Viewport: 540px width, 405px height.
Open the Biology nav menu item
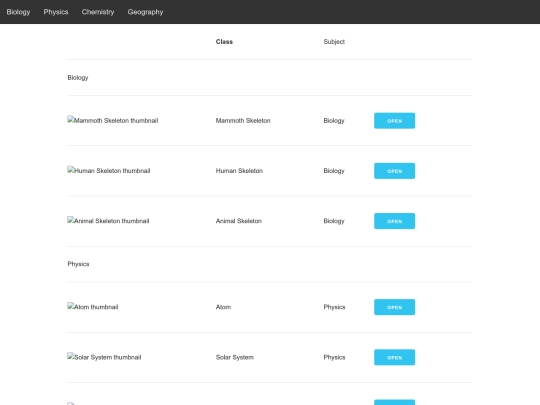pos(18,12)
